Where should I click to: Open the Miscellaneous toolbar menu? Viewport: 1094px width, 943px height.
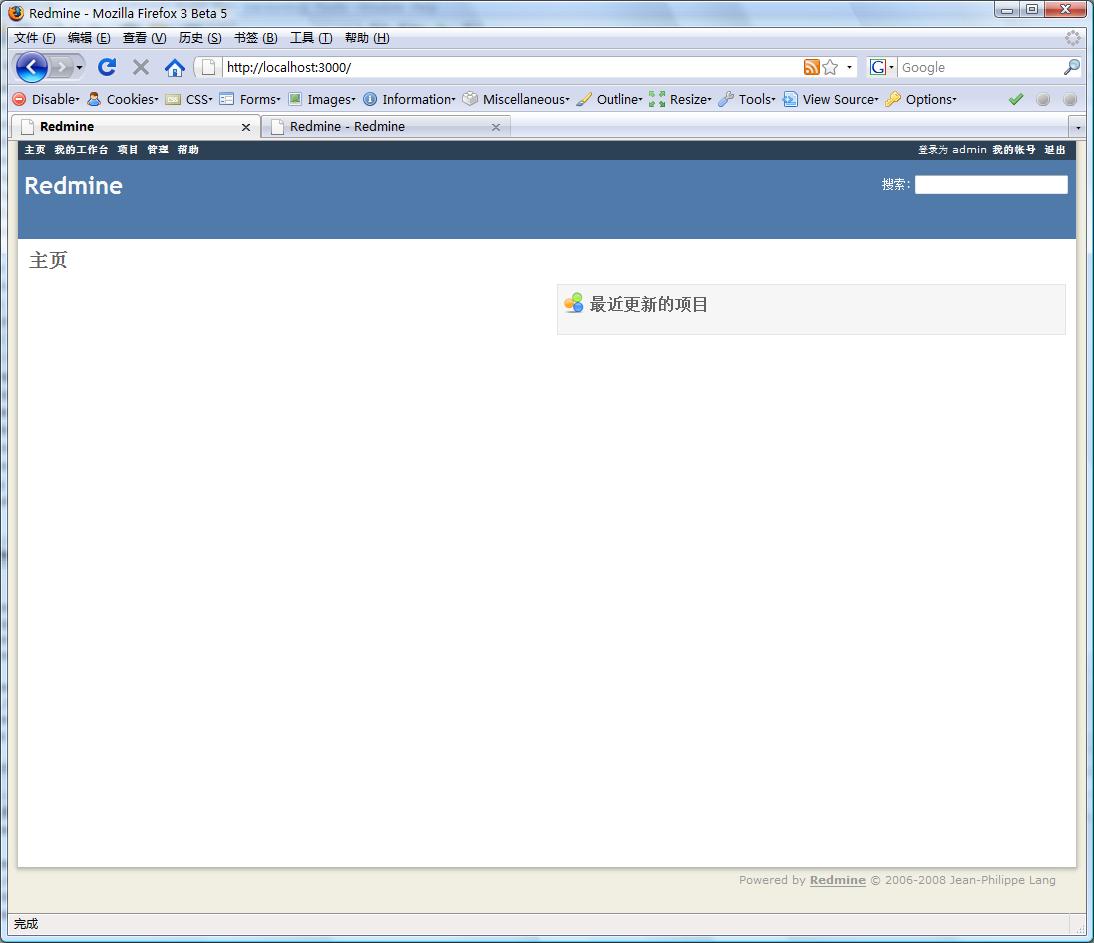[516, 99]
